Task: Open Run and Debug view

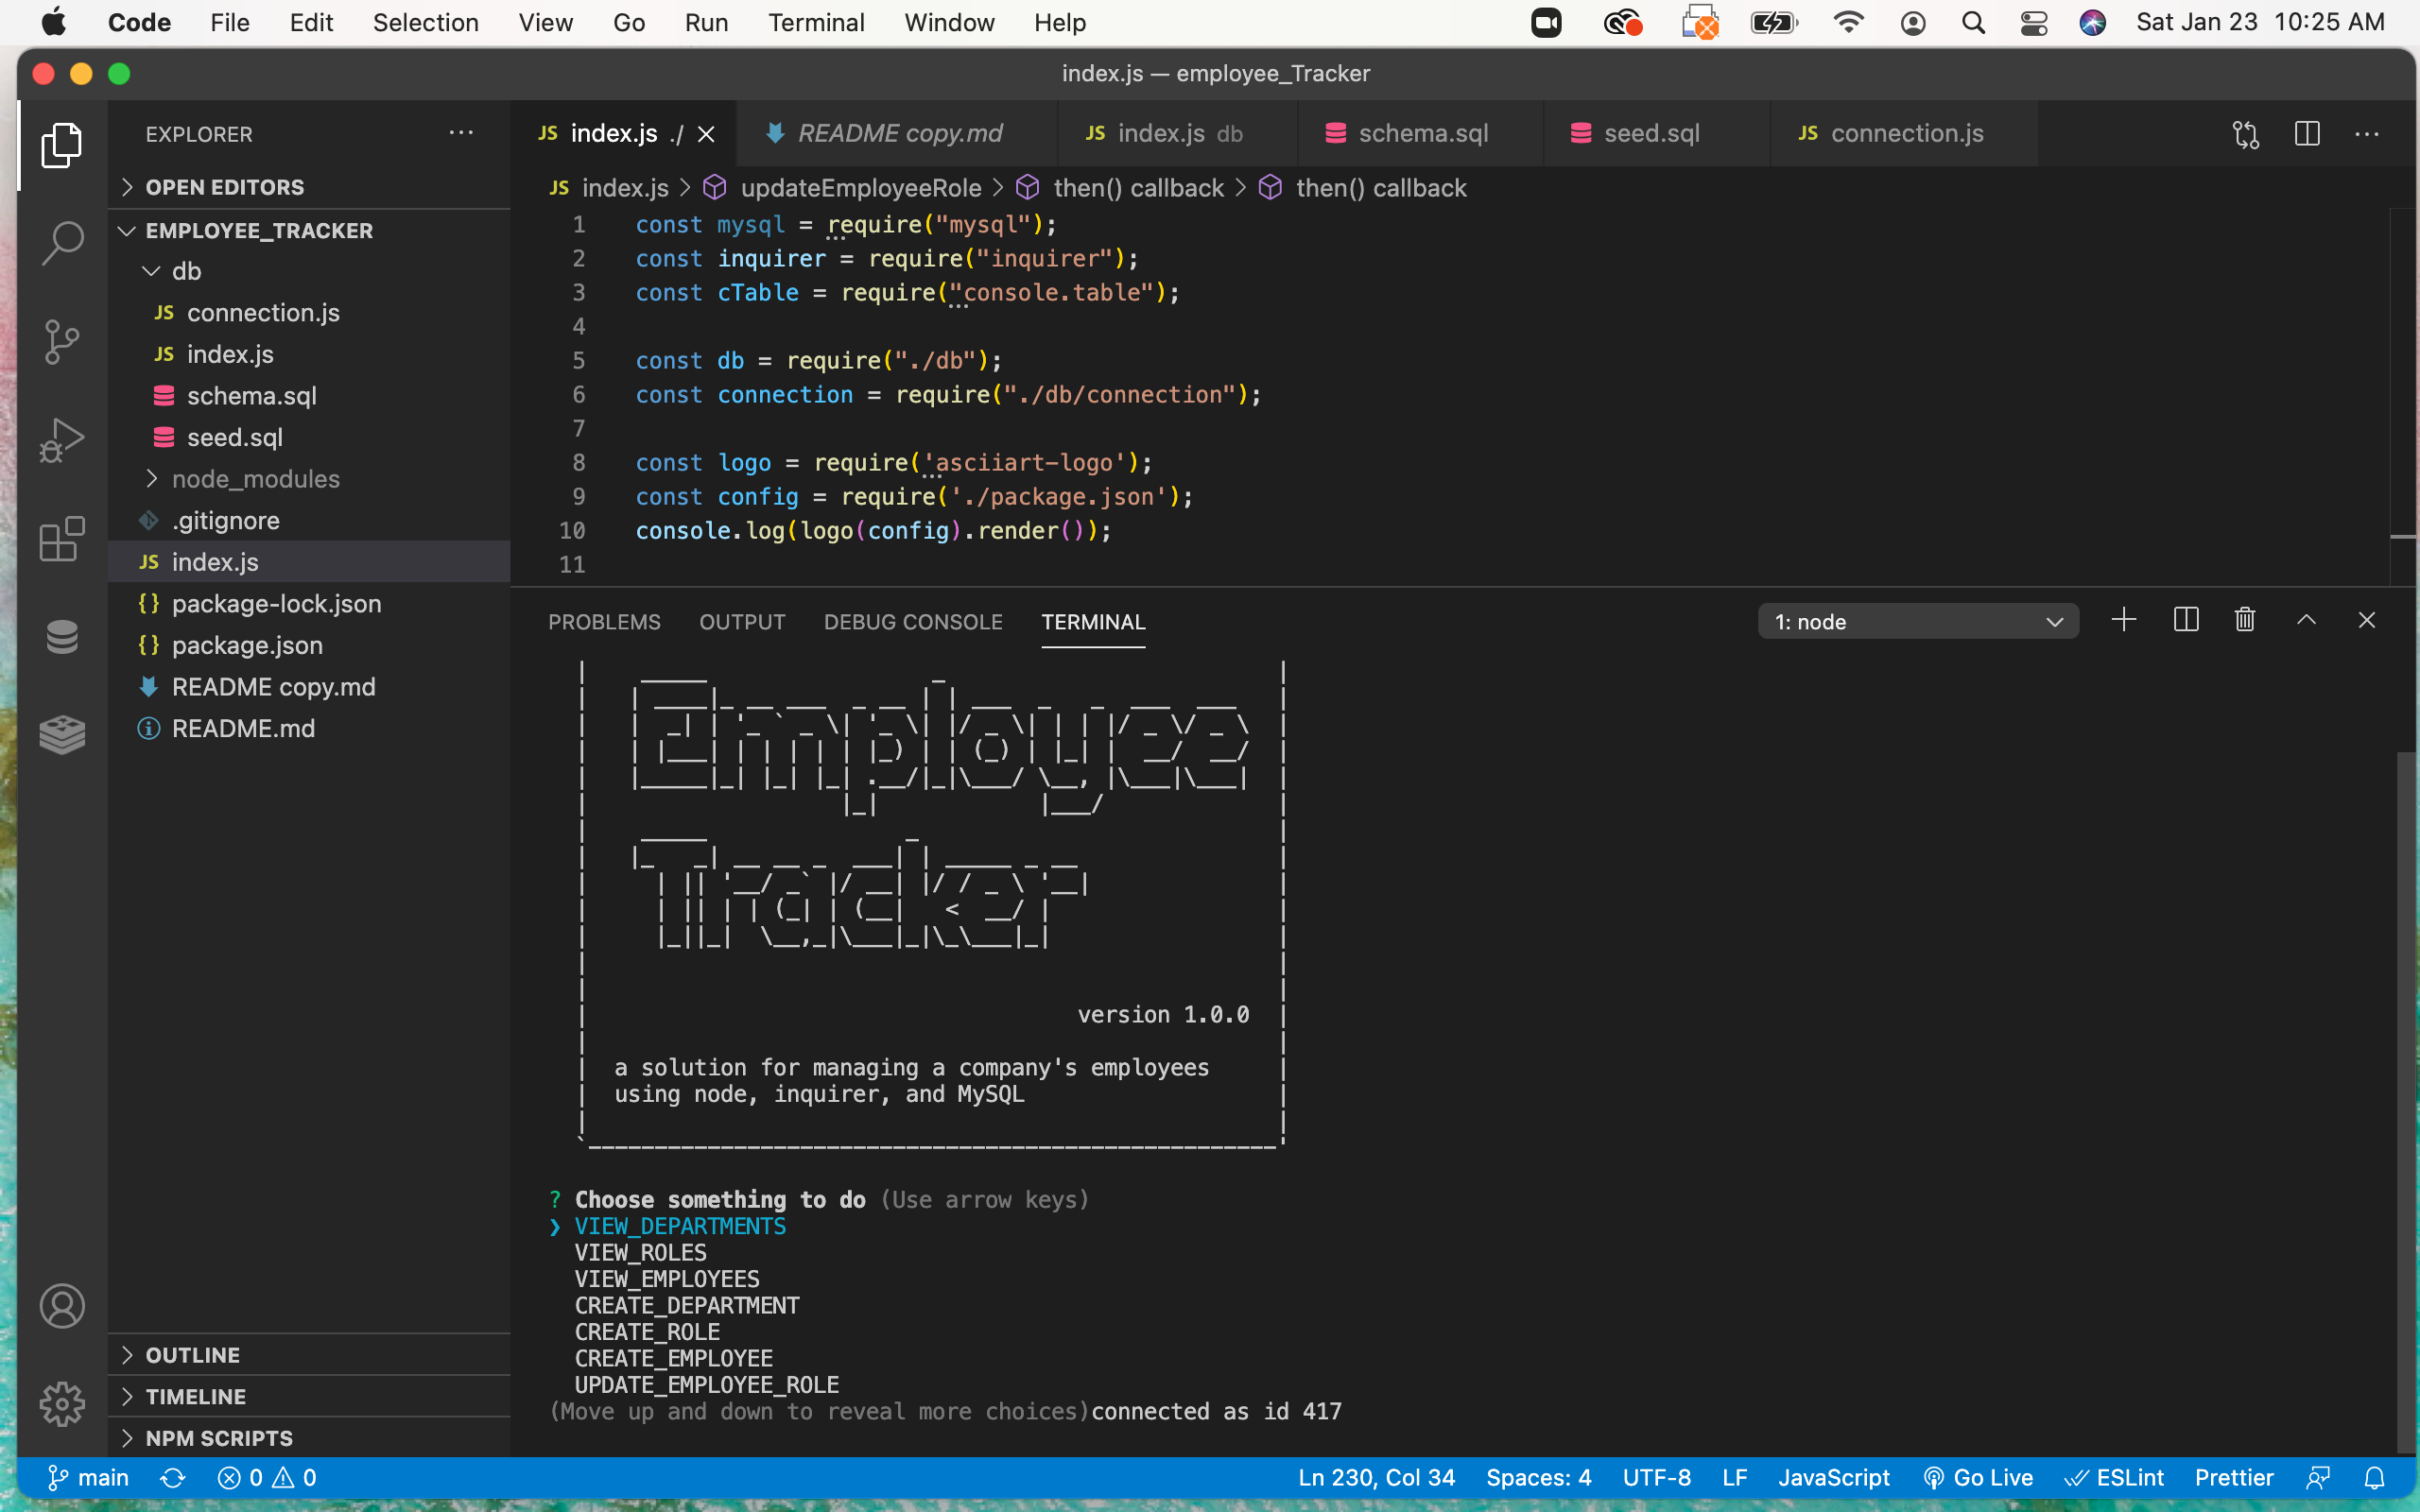Action: pos(62,440)
